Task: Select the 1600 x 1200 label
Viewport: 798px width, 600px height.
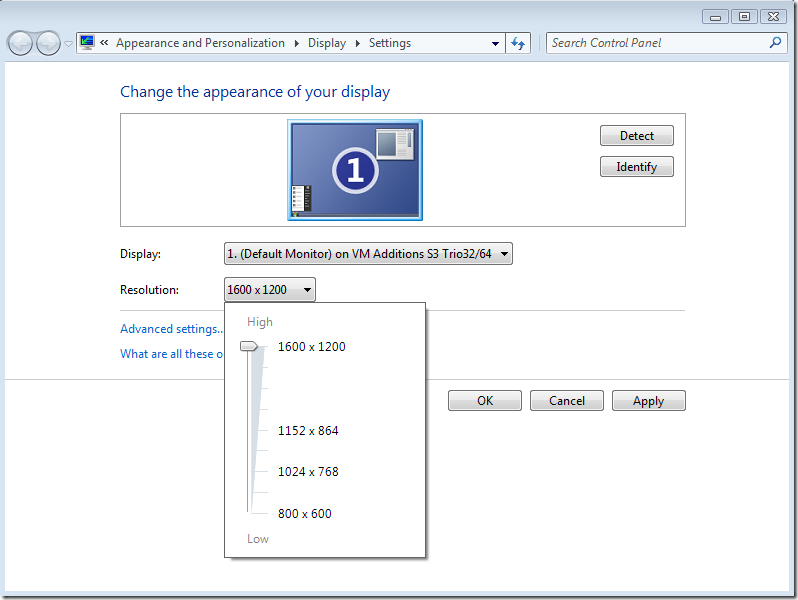Action: tap(311, 347)
